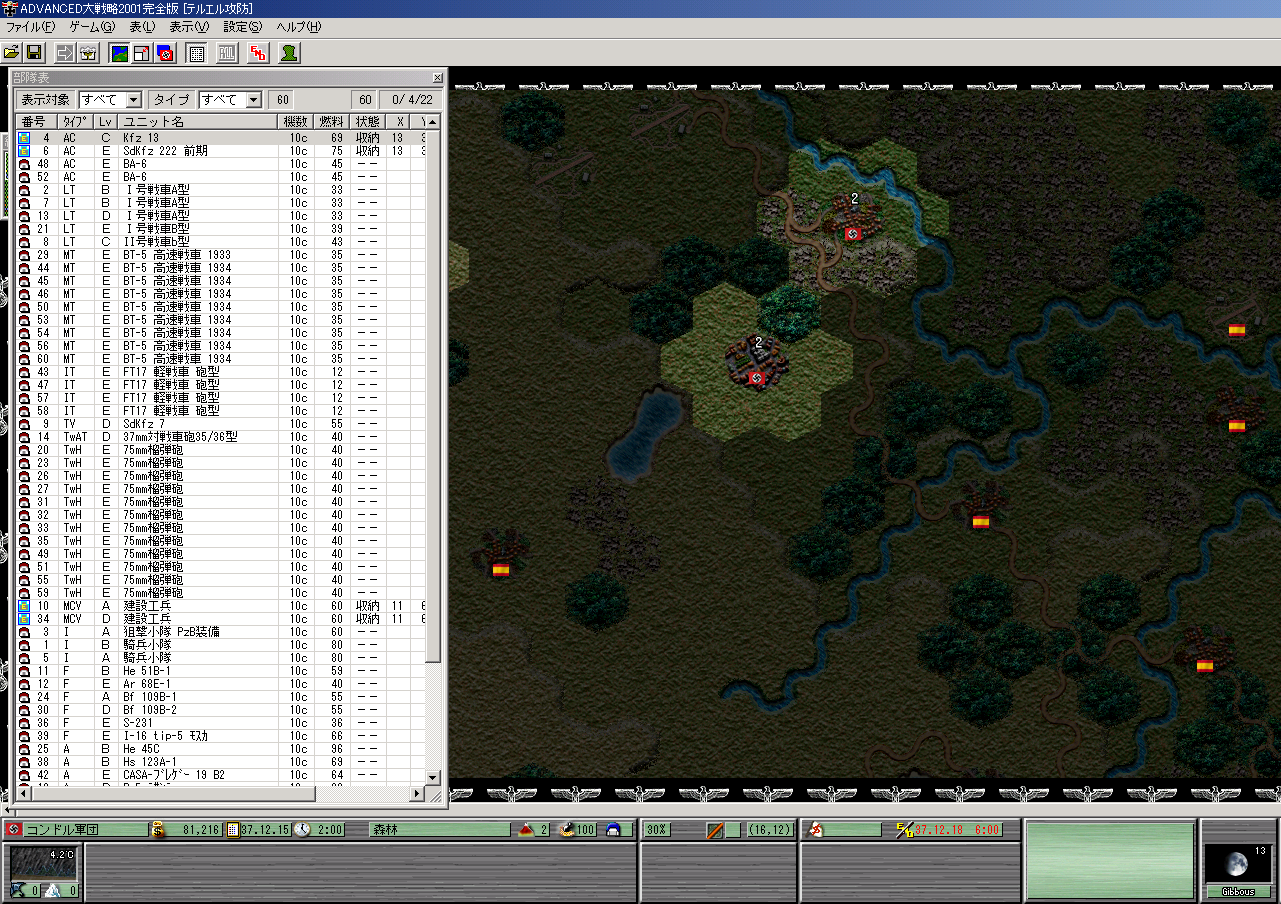Viewport: 1281px width, 904px height.
Task: Expand the タイプ filter dropdown
Action: [254, 100]
